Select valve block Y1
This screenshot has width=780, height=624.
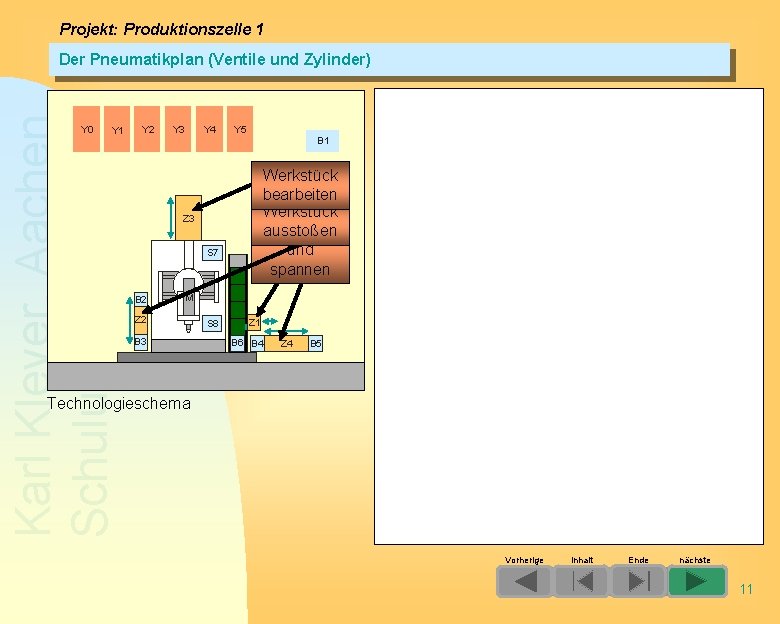coord(117,129)
